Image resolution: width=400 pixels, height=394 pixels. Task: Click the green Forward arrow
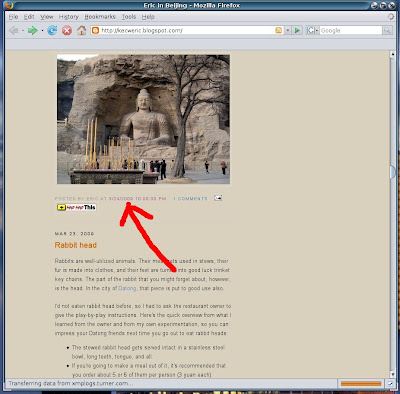point(32,31)
